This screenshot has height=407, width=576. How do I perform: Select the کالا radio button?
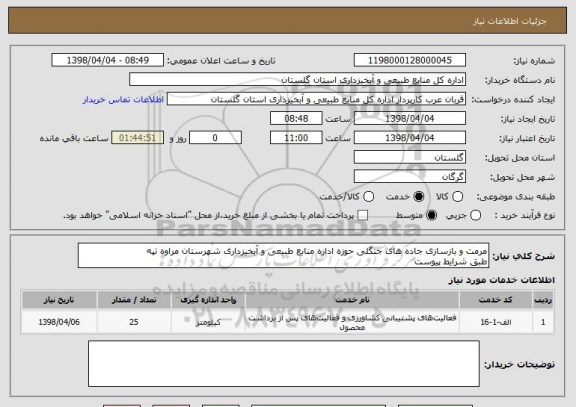tap(457, 197)
